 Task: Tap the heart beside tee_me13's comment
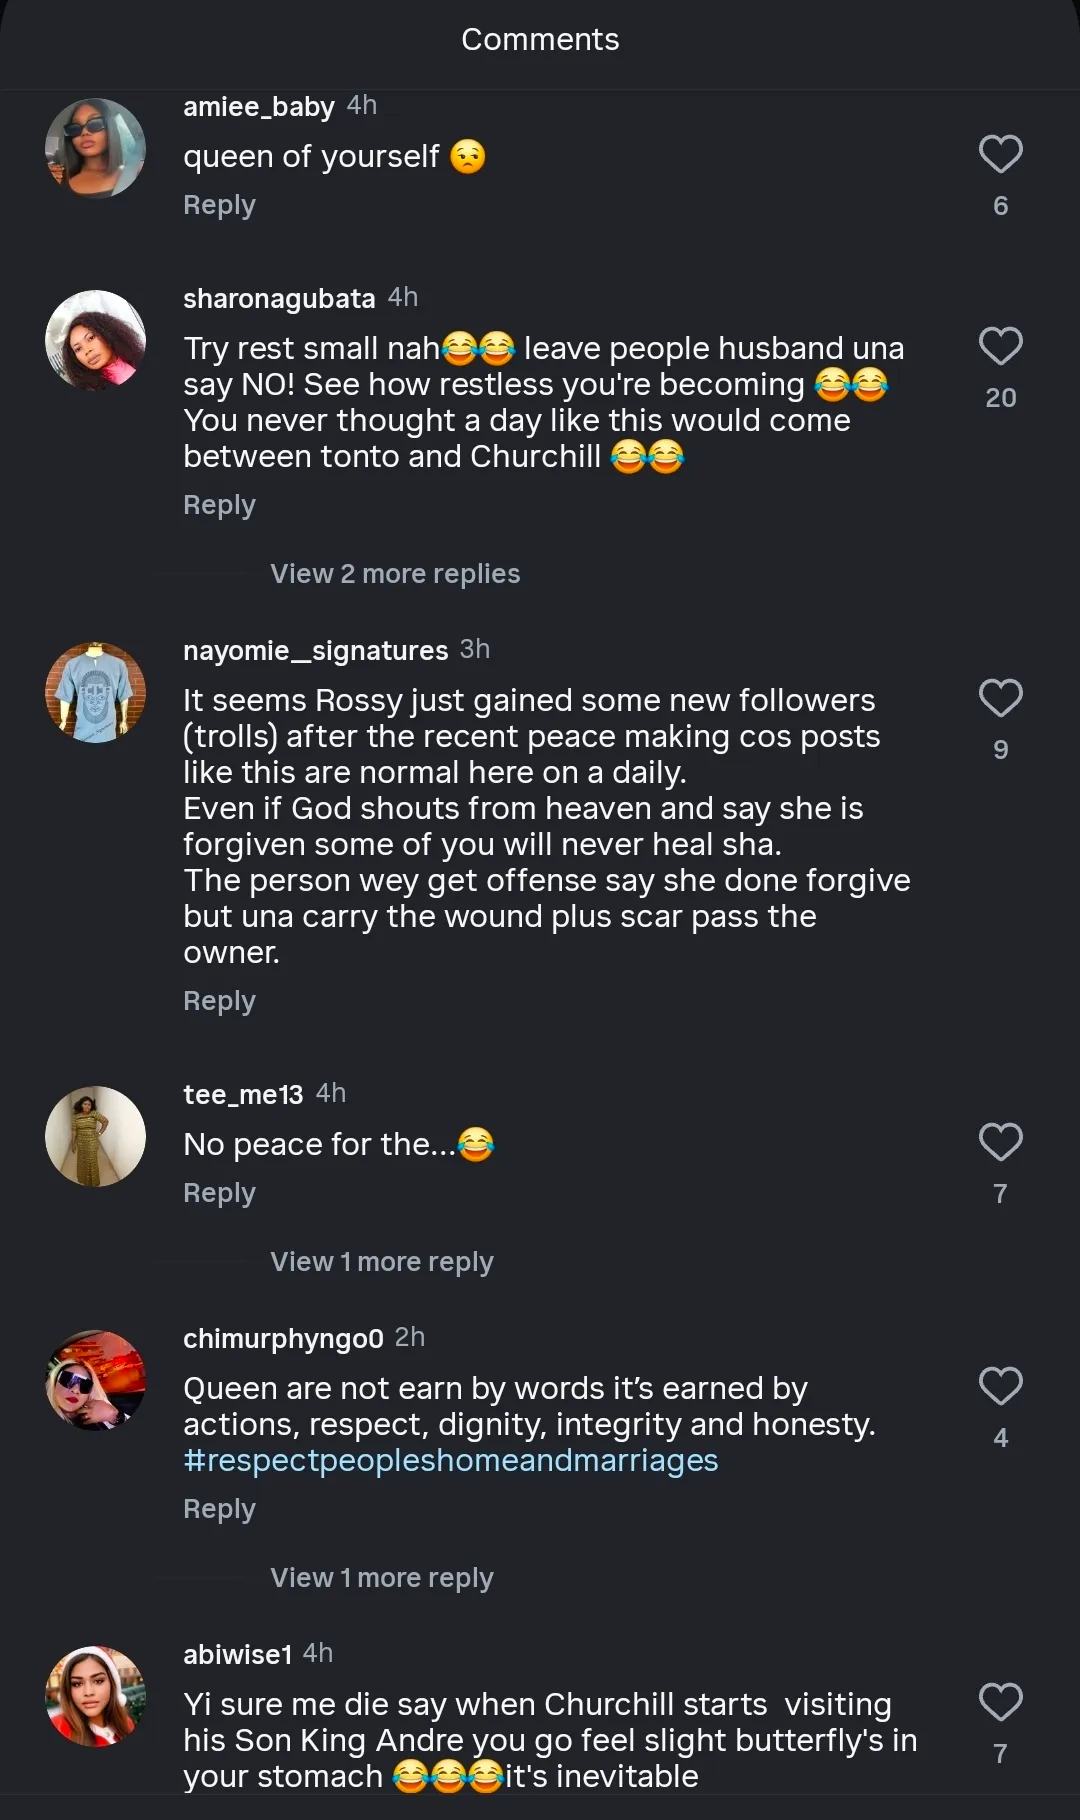point(1000,1143)
